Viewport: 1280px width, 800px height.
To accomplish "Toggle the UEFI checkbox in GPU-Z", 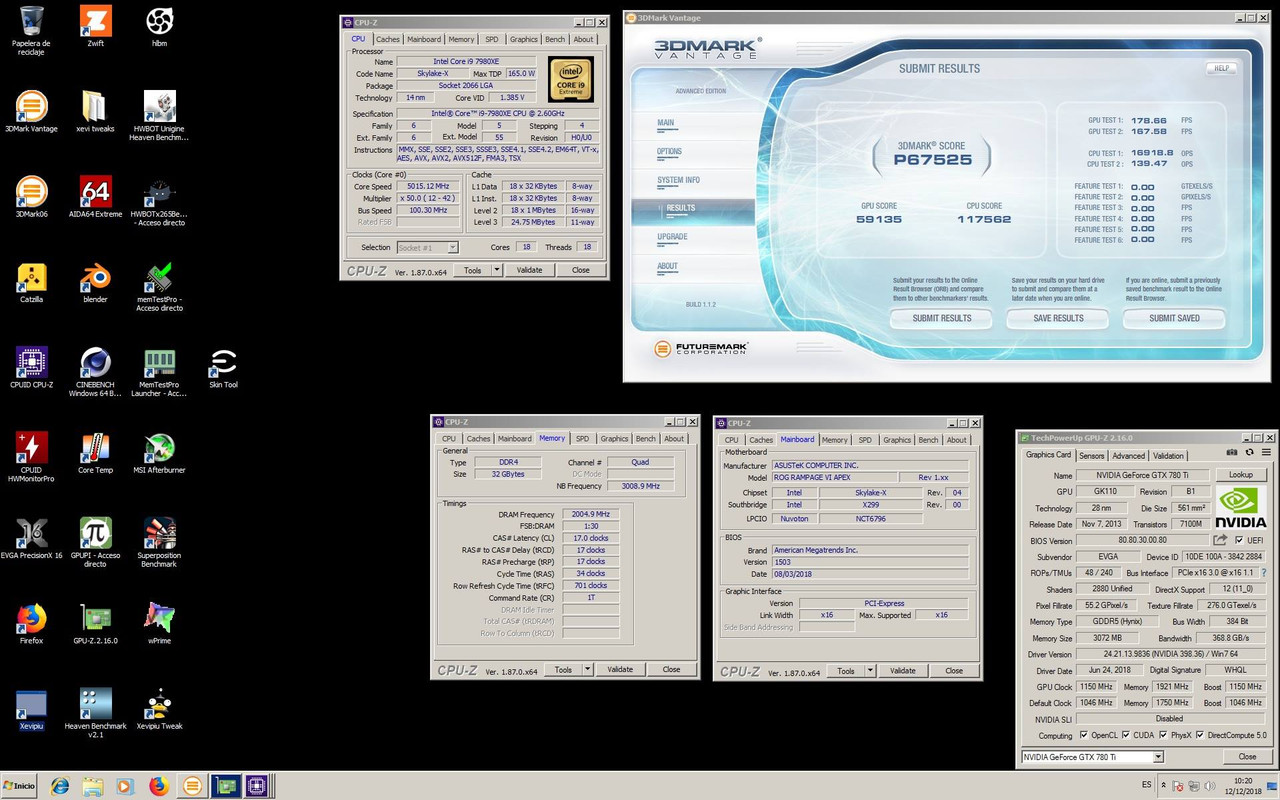I will (1239, 540).
